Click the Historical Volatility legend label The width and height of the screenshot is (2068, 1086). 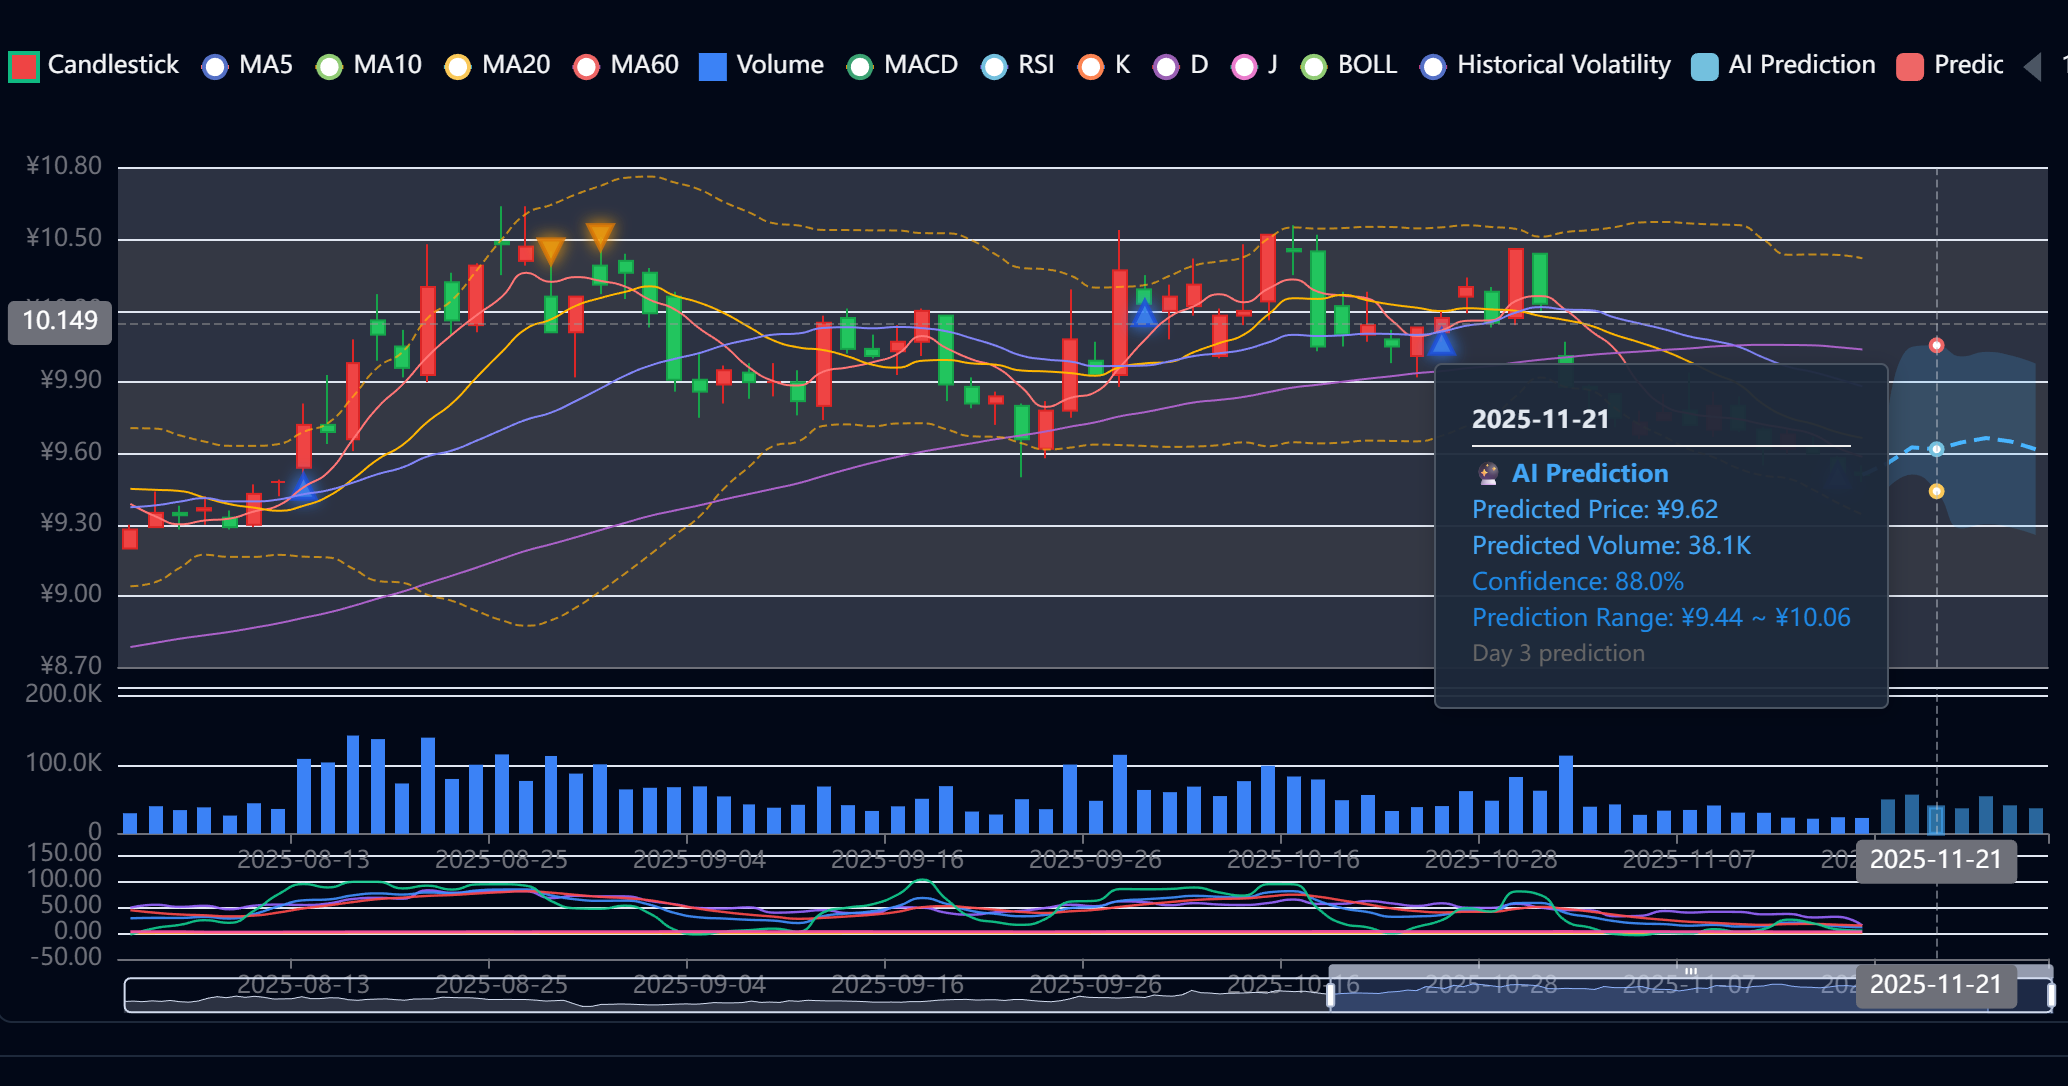pyautogui.click(x=1563, y=65)
